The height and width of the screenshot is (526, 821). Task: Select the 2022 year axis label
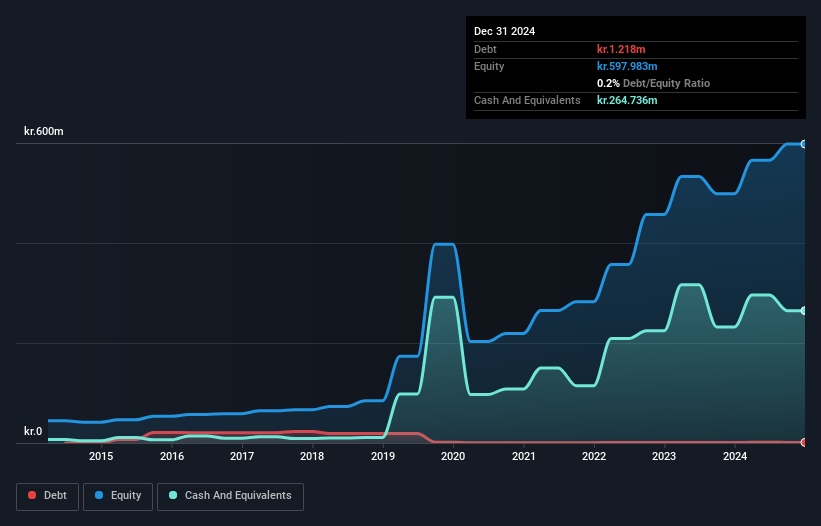[x=594, y=457]
